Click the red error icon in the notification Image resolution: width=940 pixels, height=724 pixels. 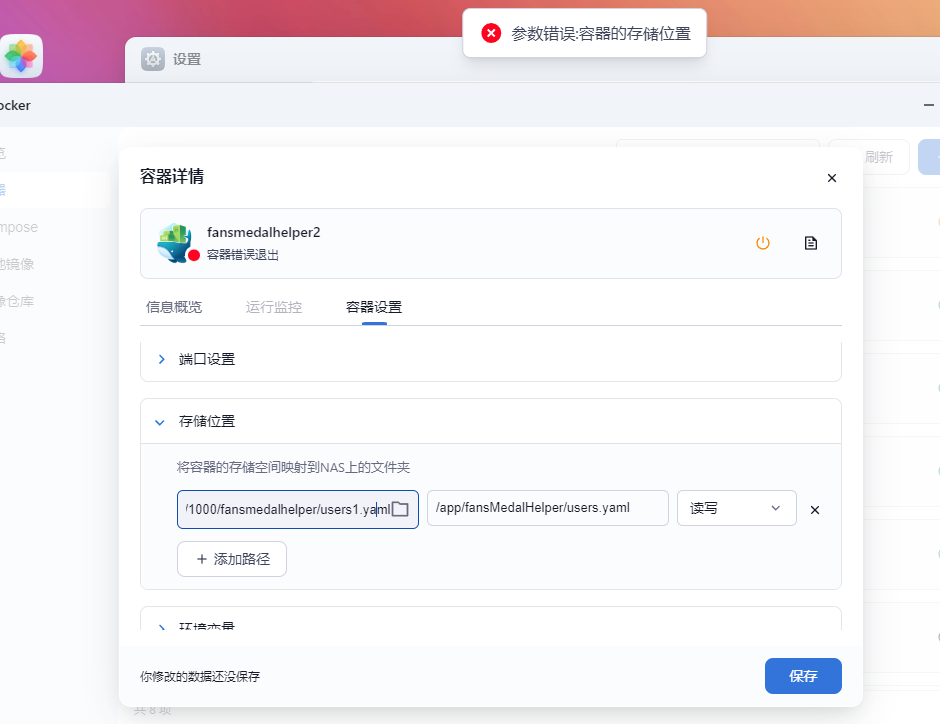coord(491,33)
